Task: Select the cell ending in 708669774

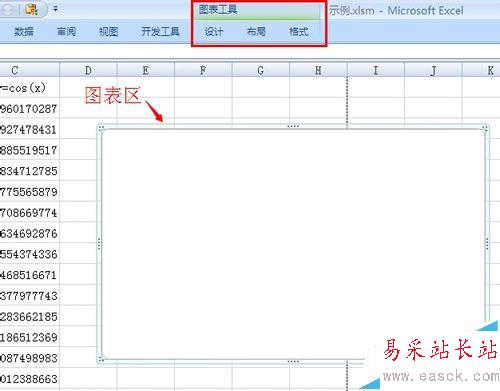Action: pos(29,212)
